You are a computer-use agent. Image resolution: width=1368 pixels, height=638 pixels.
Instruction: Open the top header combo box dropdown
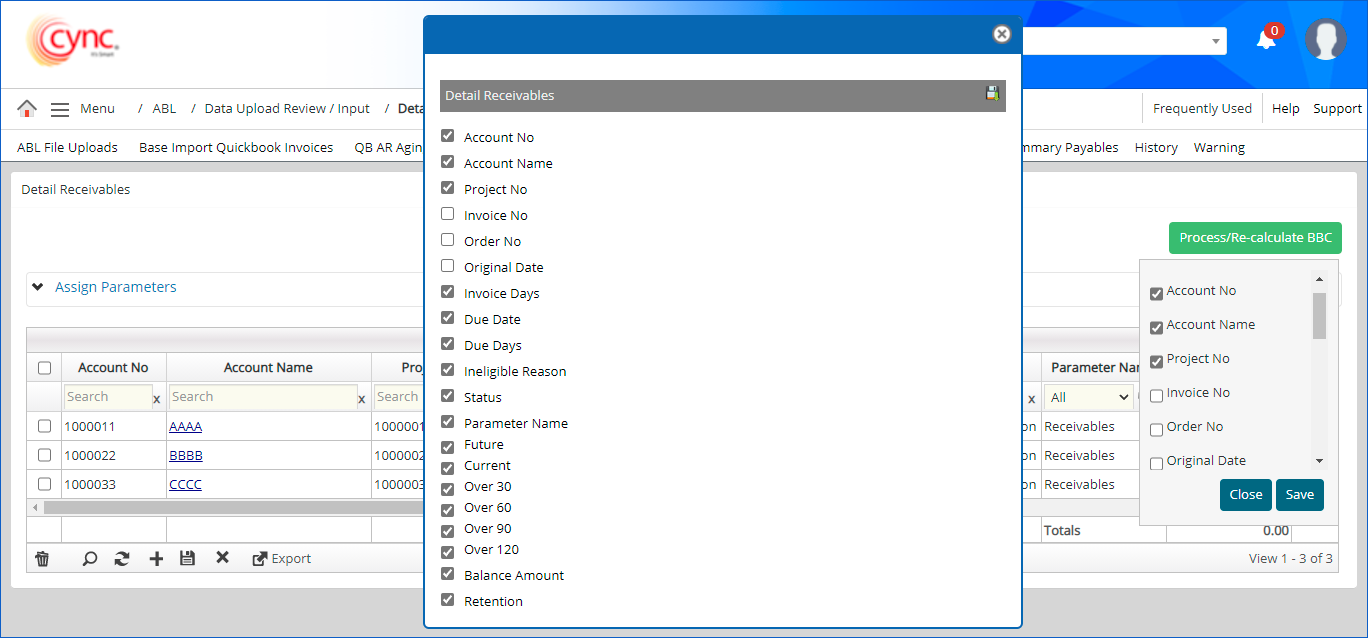(x=1216, y=41)
